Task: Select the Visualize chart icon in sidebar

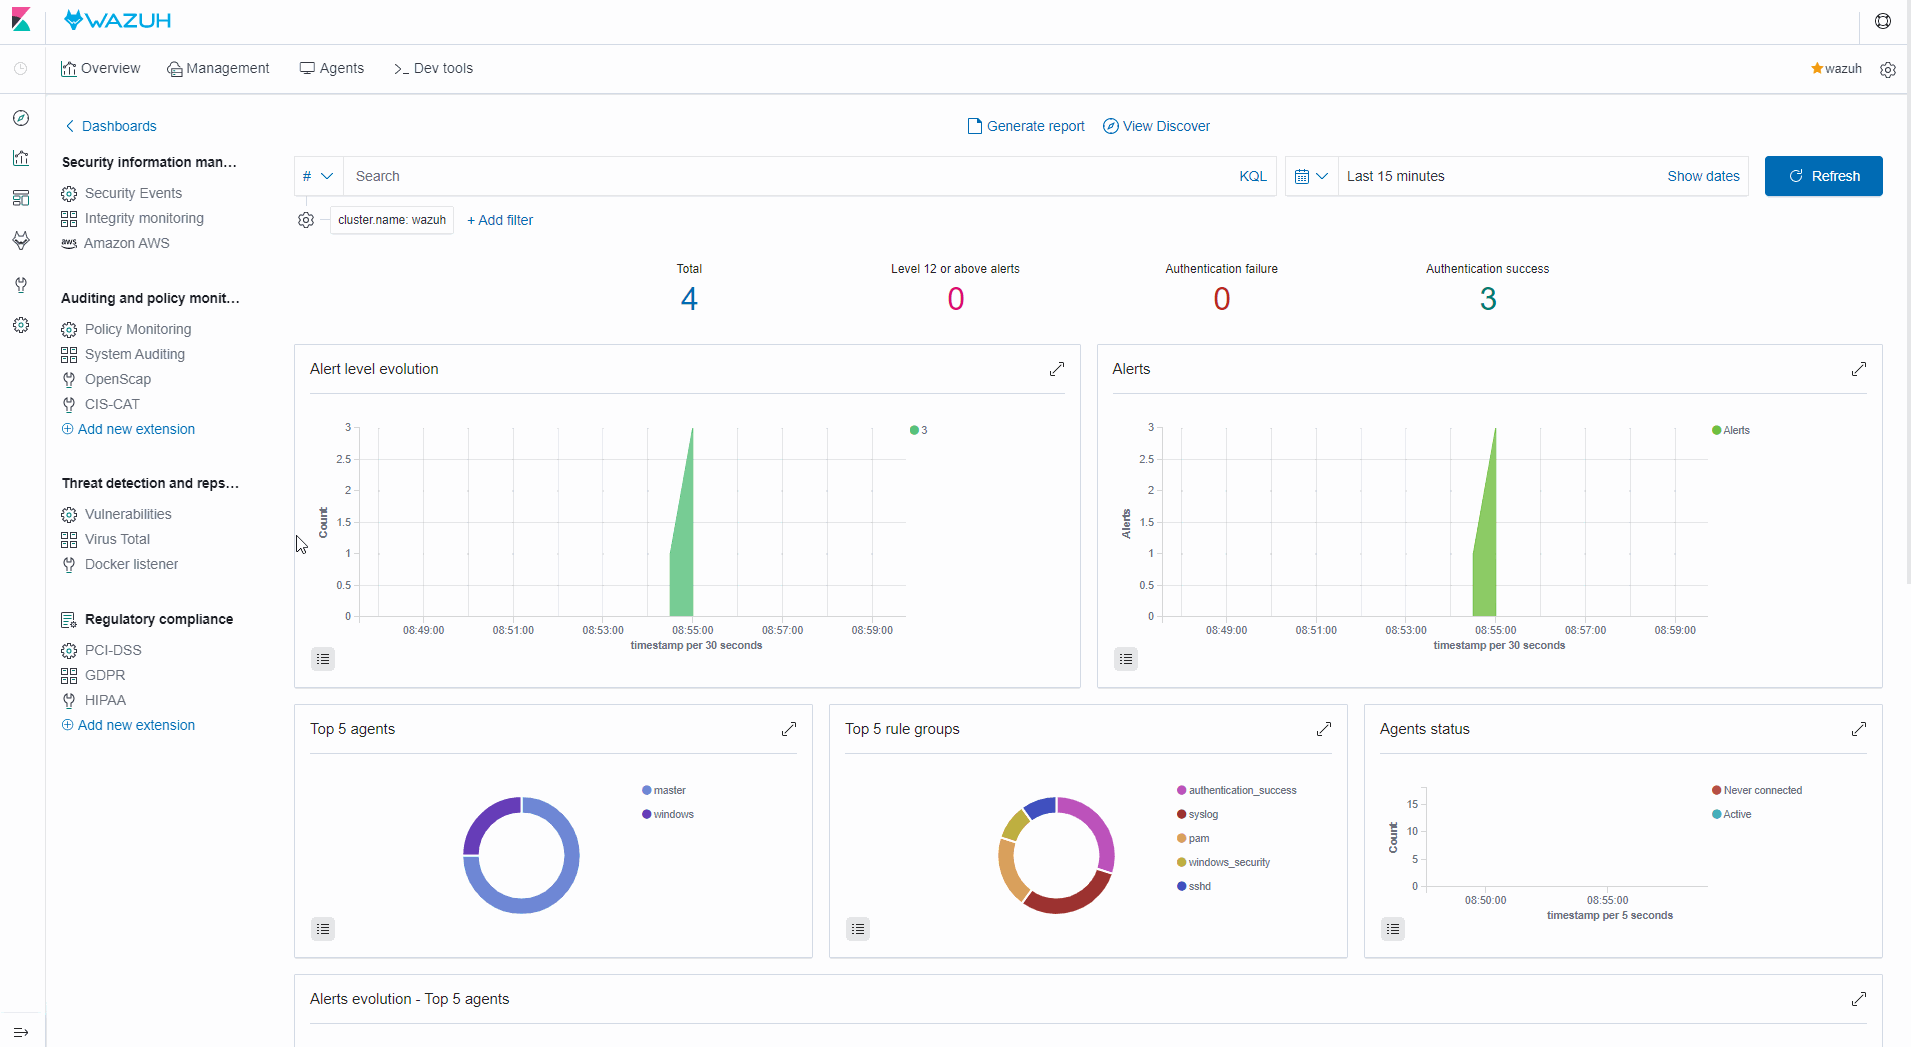Action: pos(21,158)
